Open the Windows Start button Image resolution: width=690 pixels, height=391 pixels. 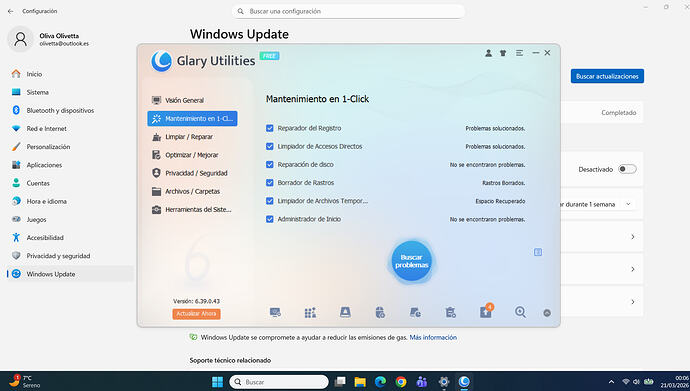pos(217,382)
